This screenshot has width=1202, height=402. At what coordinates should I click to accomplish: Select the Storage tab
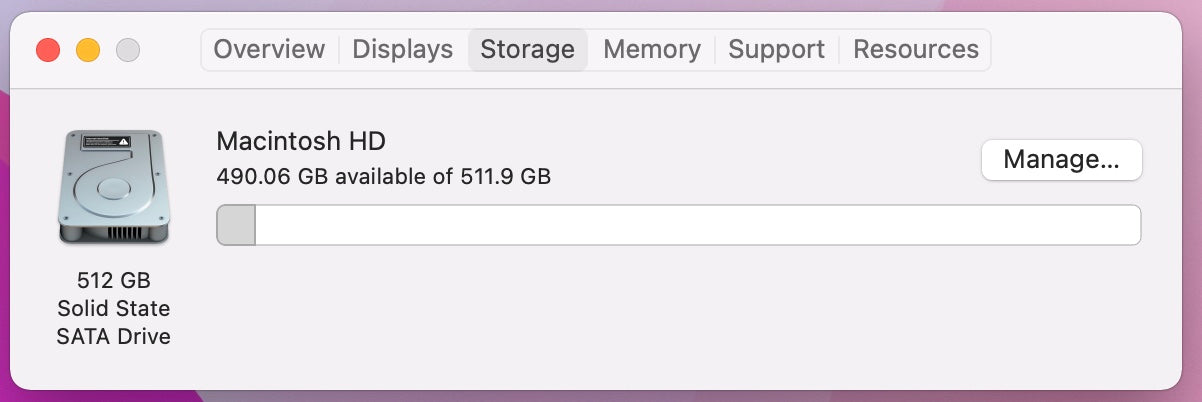pos(527,49)
